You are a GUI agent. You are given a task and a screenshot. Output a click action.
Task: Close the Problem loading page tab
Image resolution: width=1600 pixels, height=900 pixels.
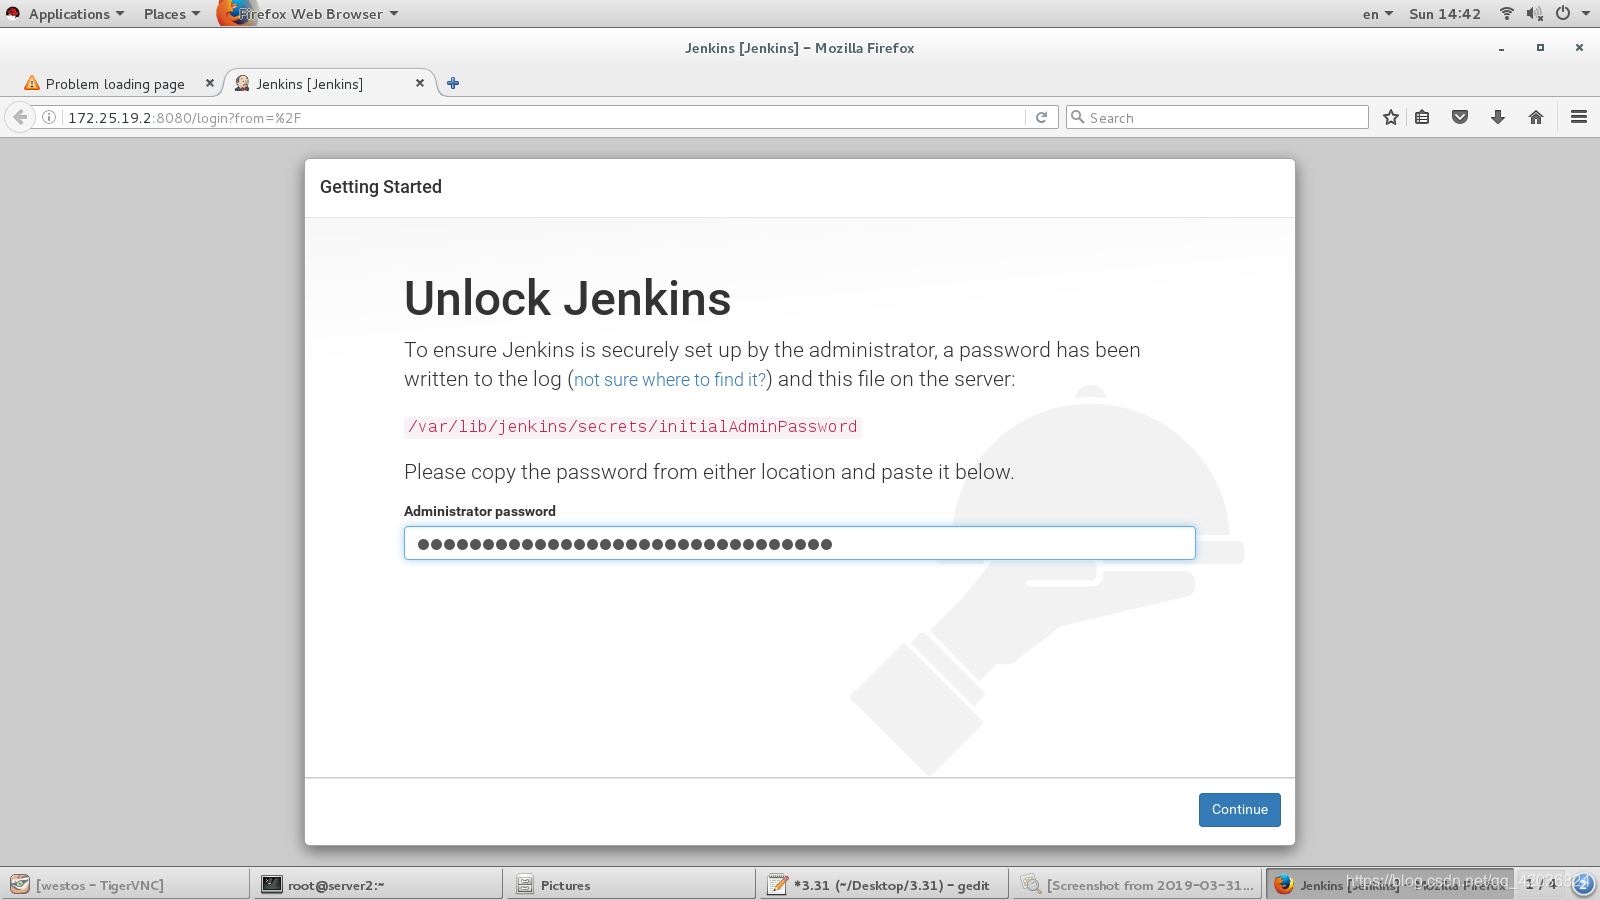pyautogui.click(x=209, y=83)
